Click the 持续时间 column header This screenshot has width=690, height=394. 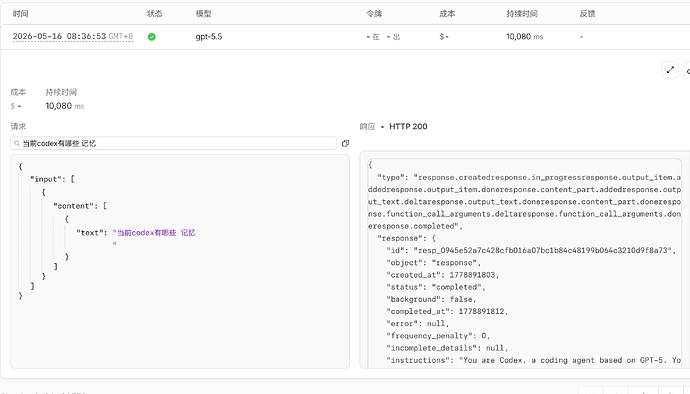click(x=522, y=14)
